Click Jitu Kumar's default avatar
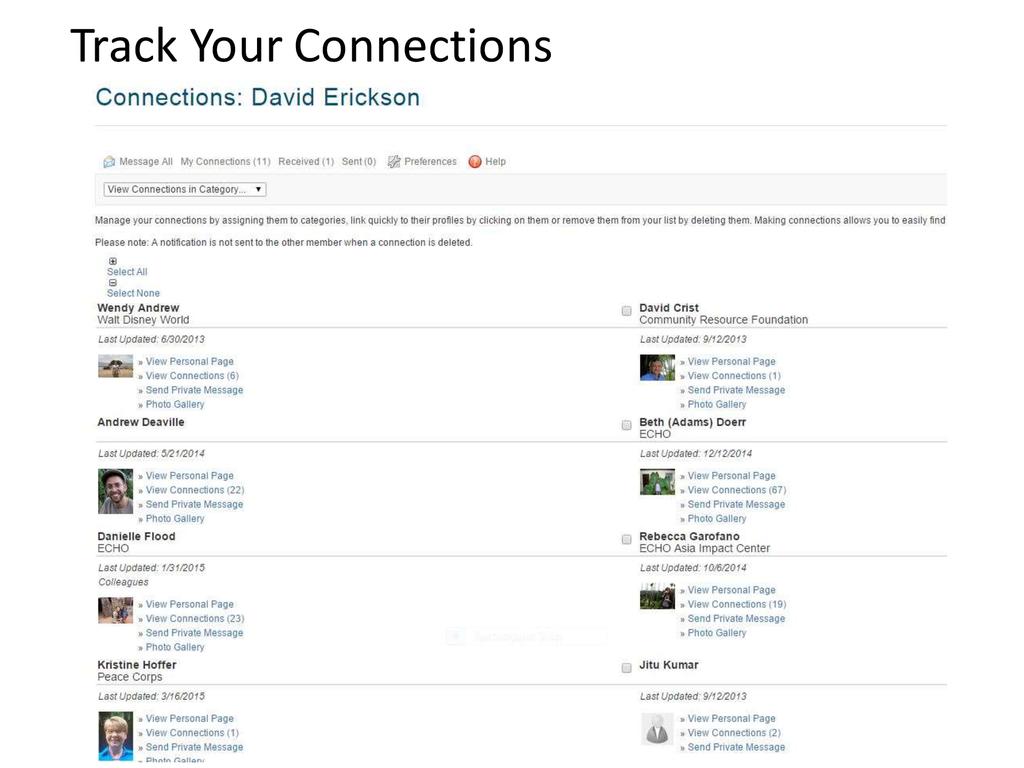1024x768 pixels. (x=657, y=728)
